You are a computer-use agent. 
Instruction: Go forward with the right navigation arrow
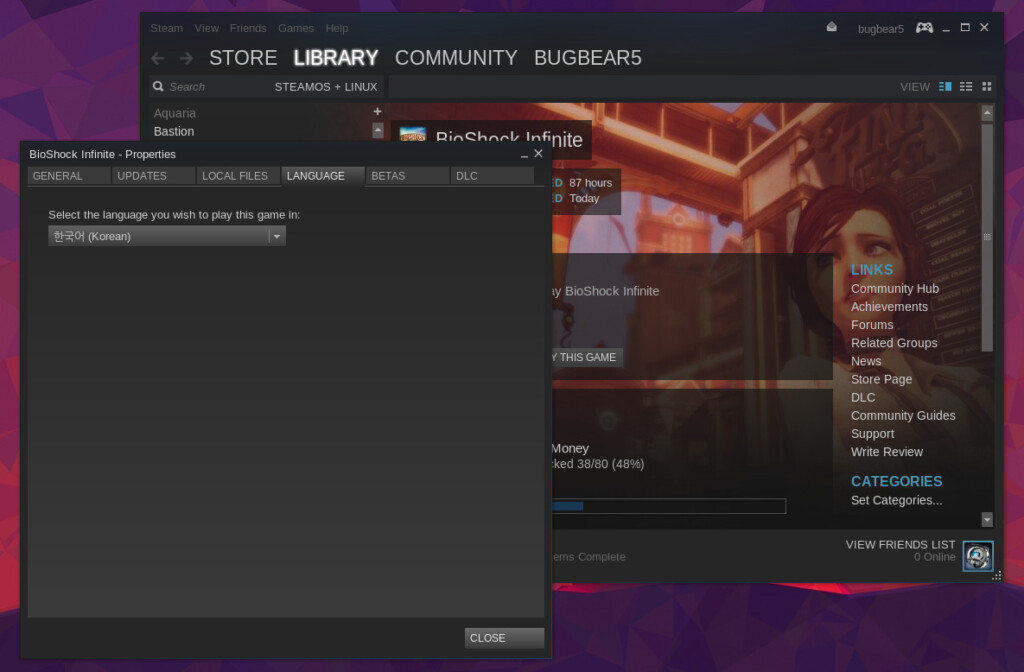[x=186, y=58]
